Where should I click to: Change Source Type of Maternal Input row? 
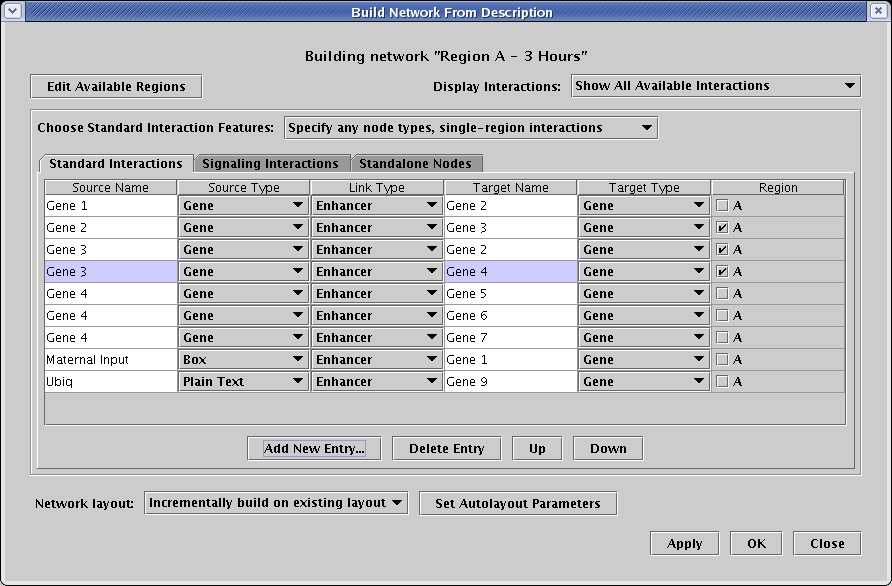(244, 360)
